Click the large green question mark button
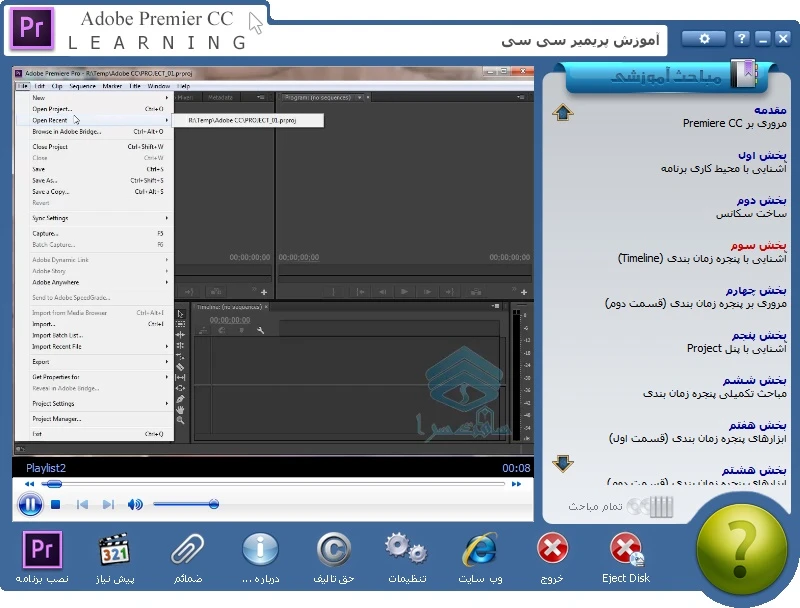800x608 pixels. pyautogui.click(x=741, y=550)
